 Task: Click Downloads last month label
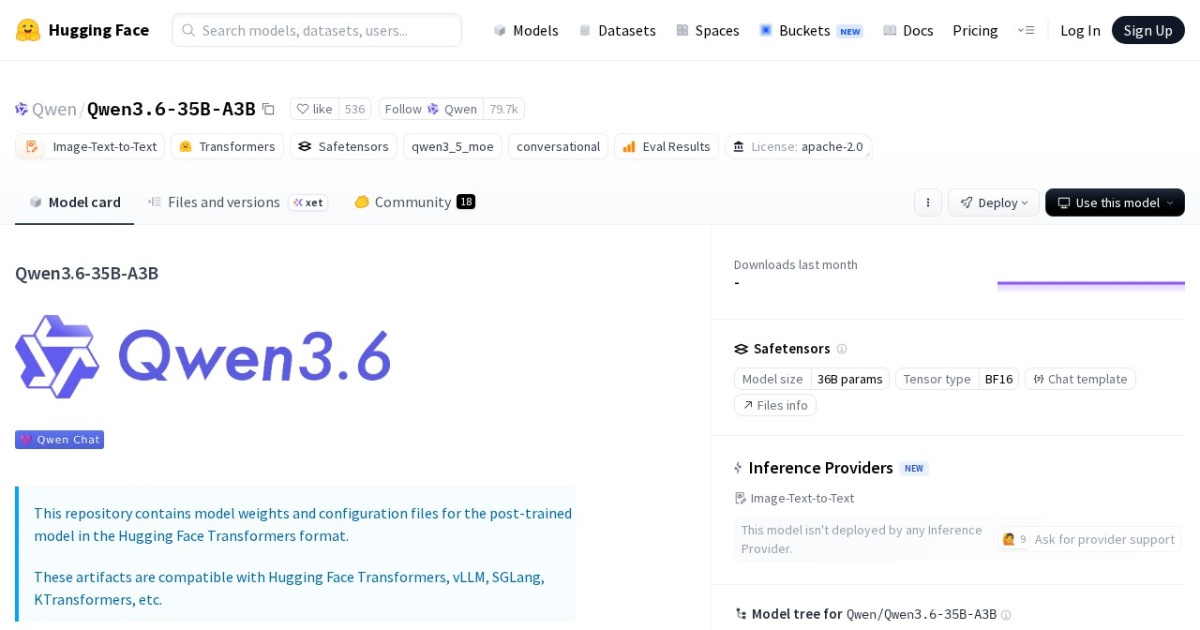click(x=796, y=265)
